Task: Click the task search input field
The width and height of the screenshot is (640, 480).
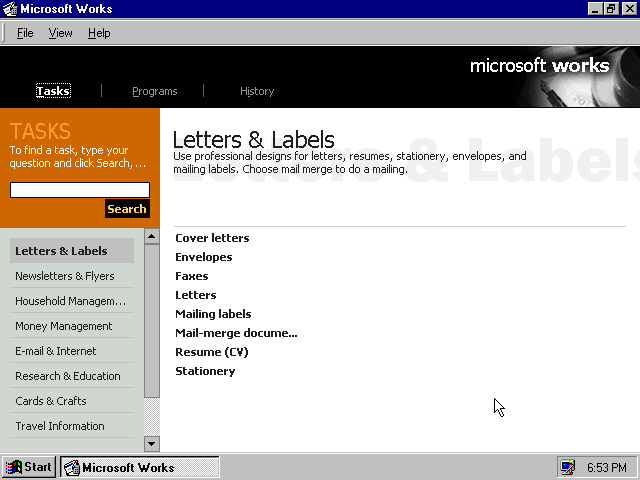Action: tap(80, 190)
